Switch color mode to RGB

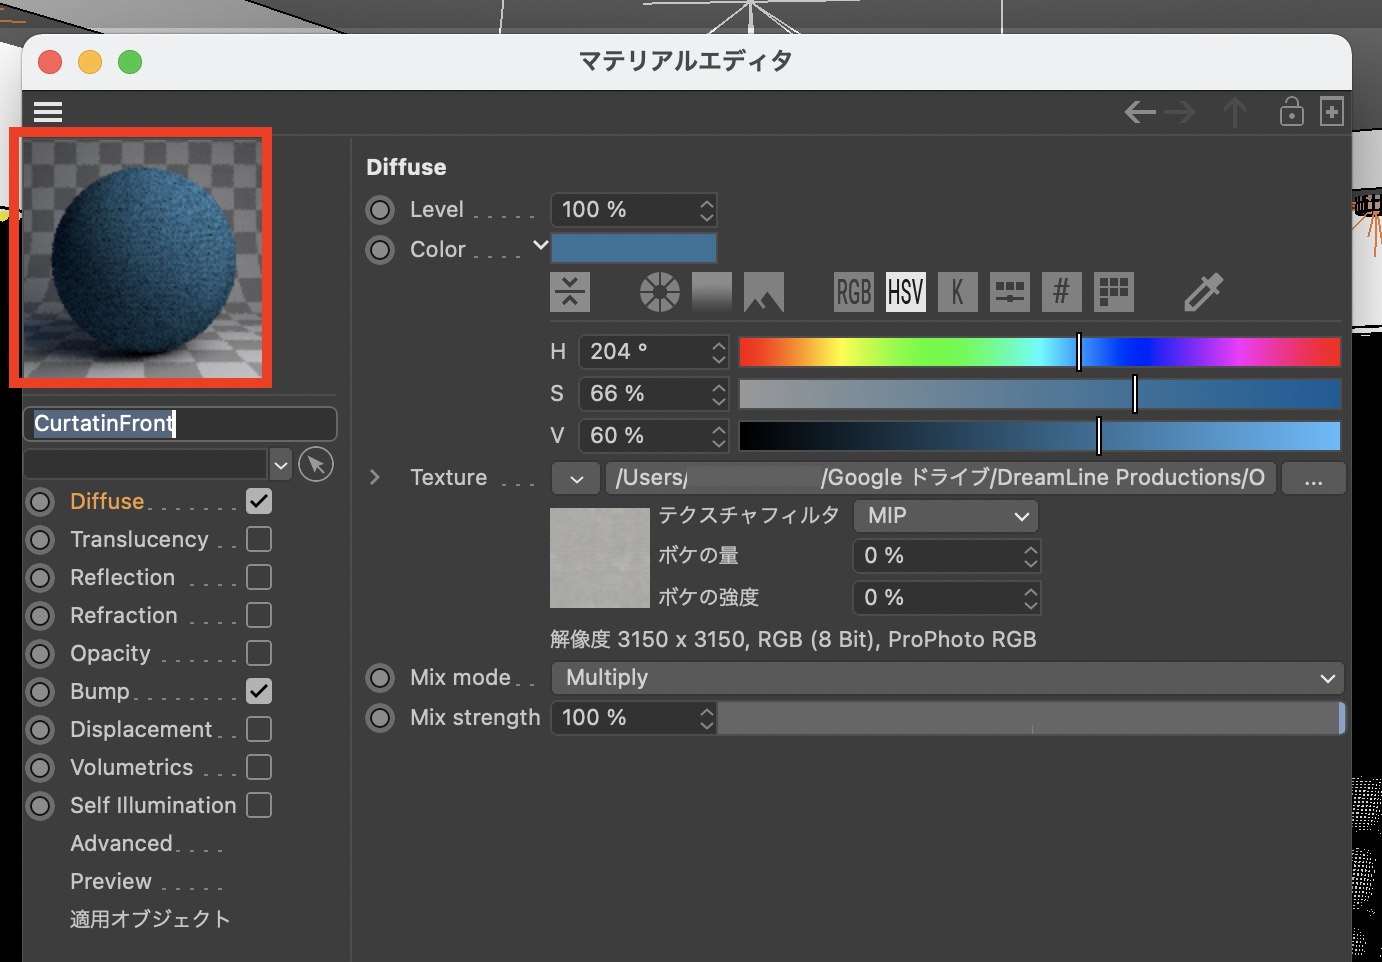click(853, 292)
